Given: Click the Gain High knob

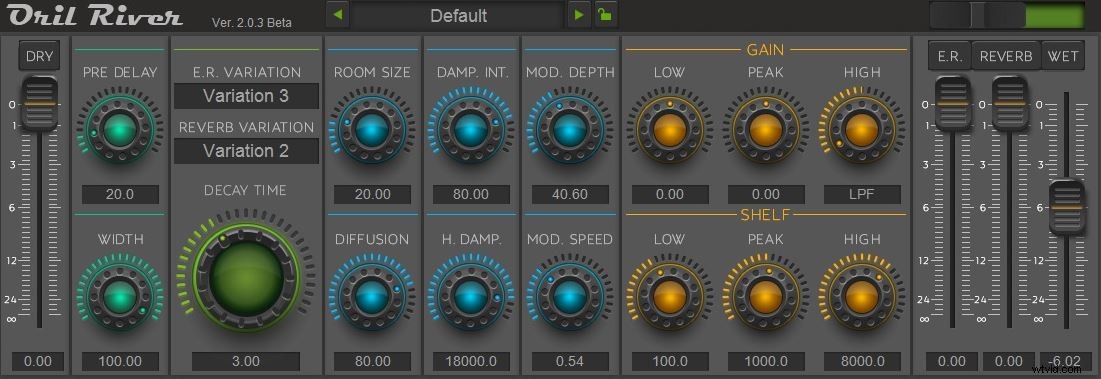Looking at the screenshot, I should (862, 130).
